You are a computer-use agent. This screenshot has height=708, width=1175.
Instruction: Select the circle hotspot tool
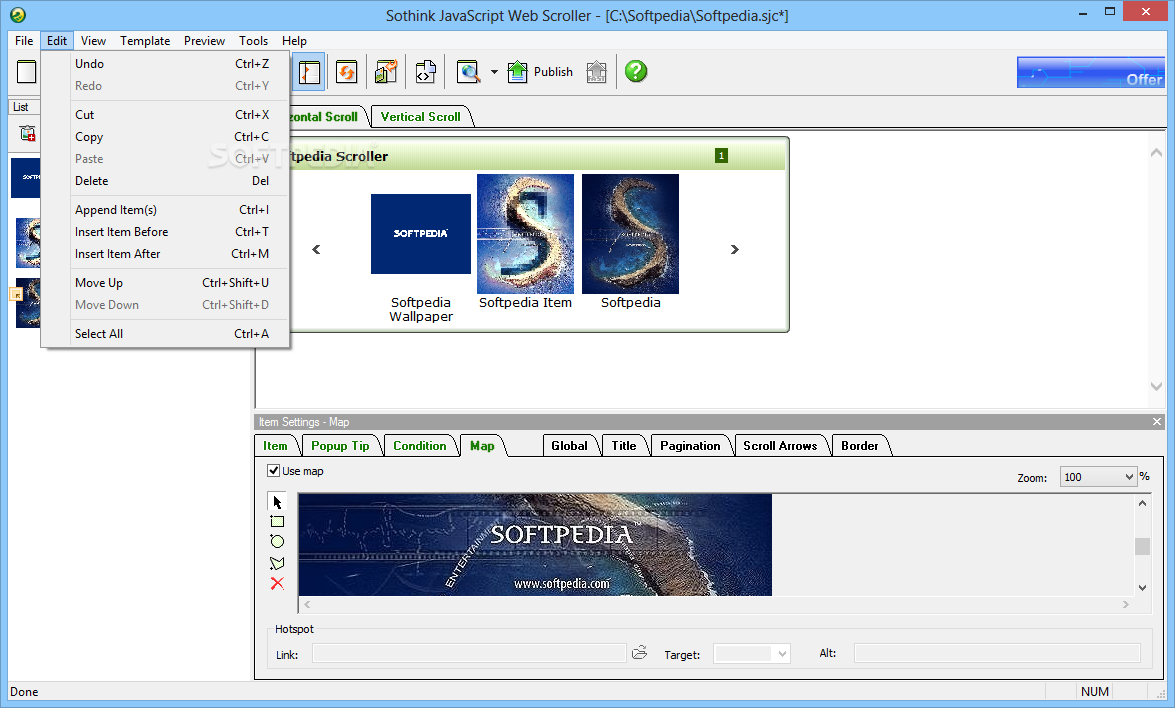(x=277, y=542)
